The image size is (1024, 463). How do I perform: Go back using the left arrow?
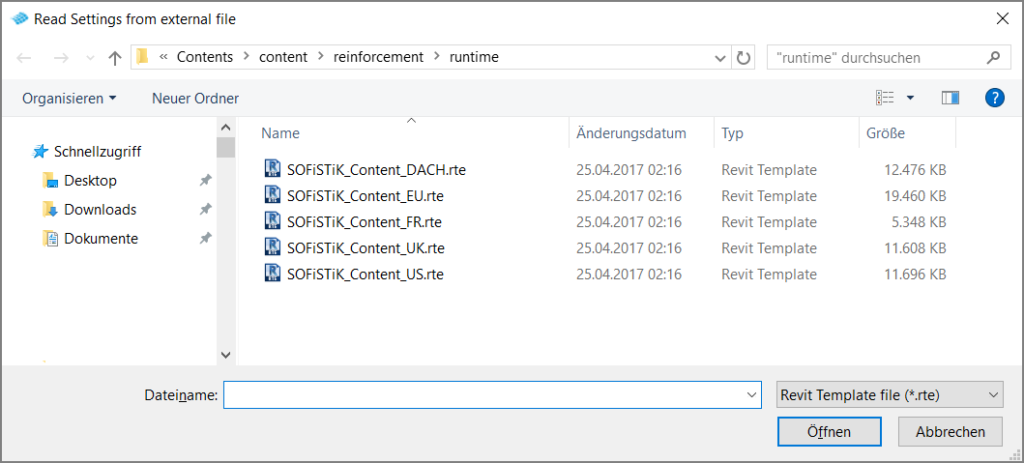coord(24,58)
